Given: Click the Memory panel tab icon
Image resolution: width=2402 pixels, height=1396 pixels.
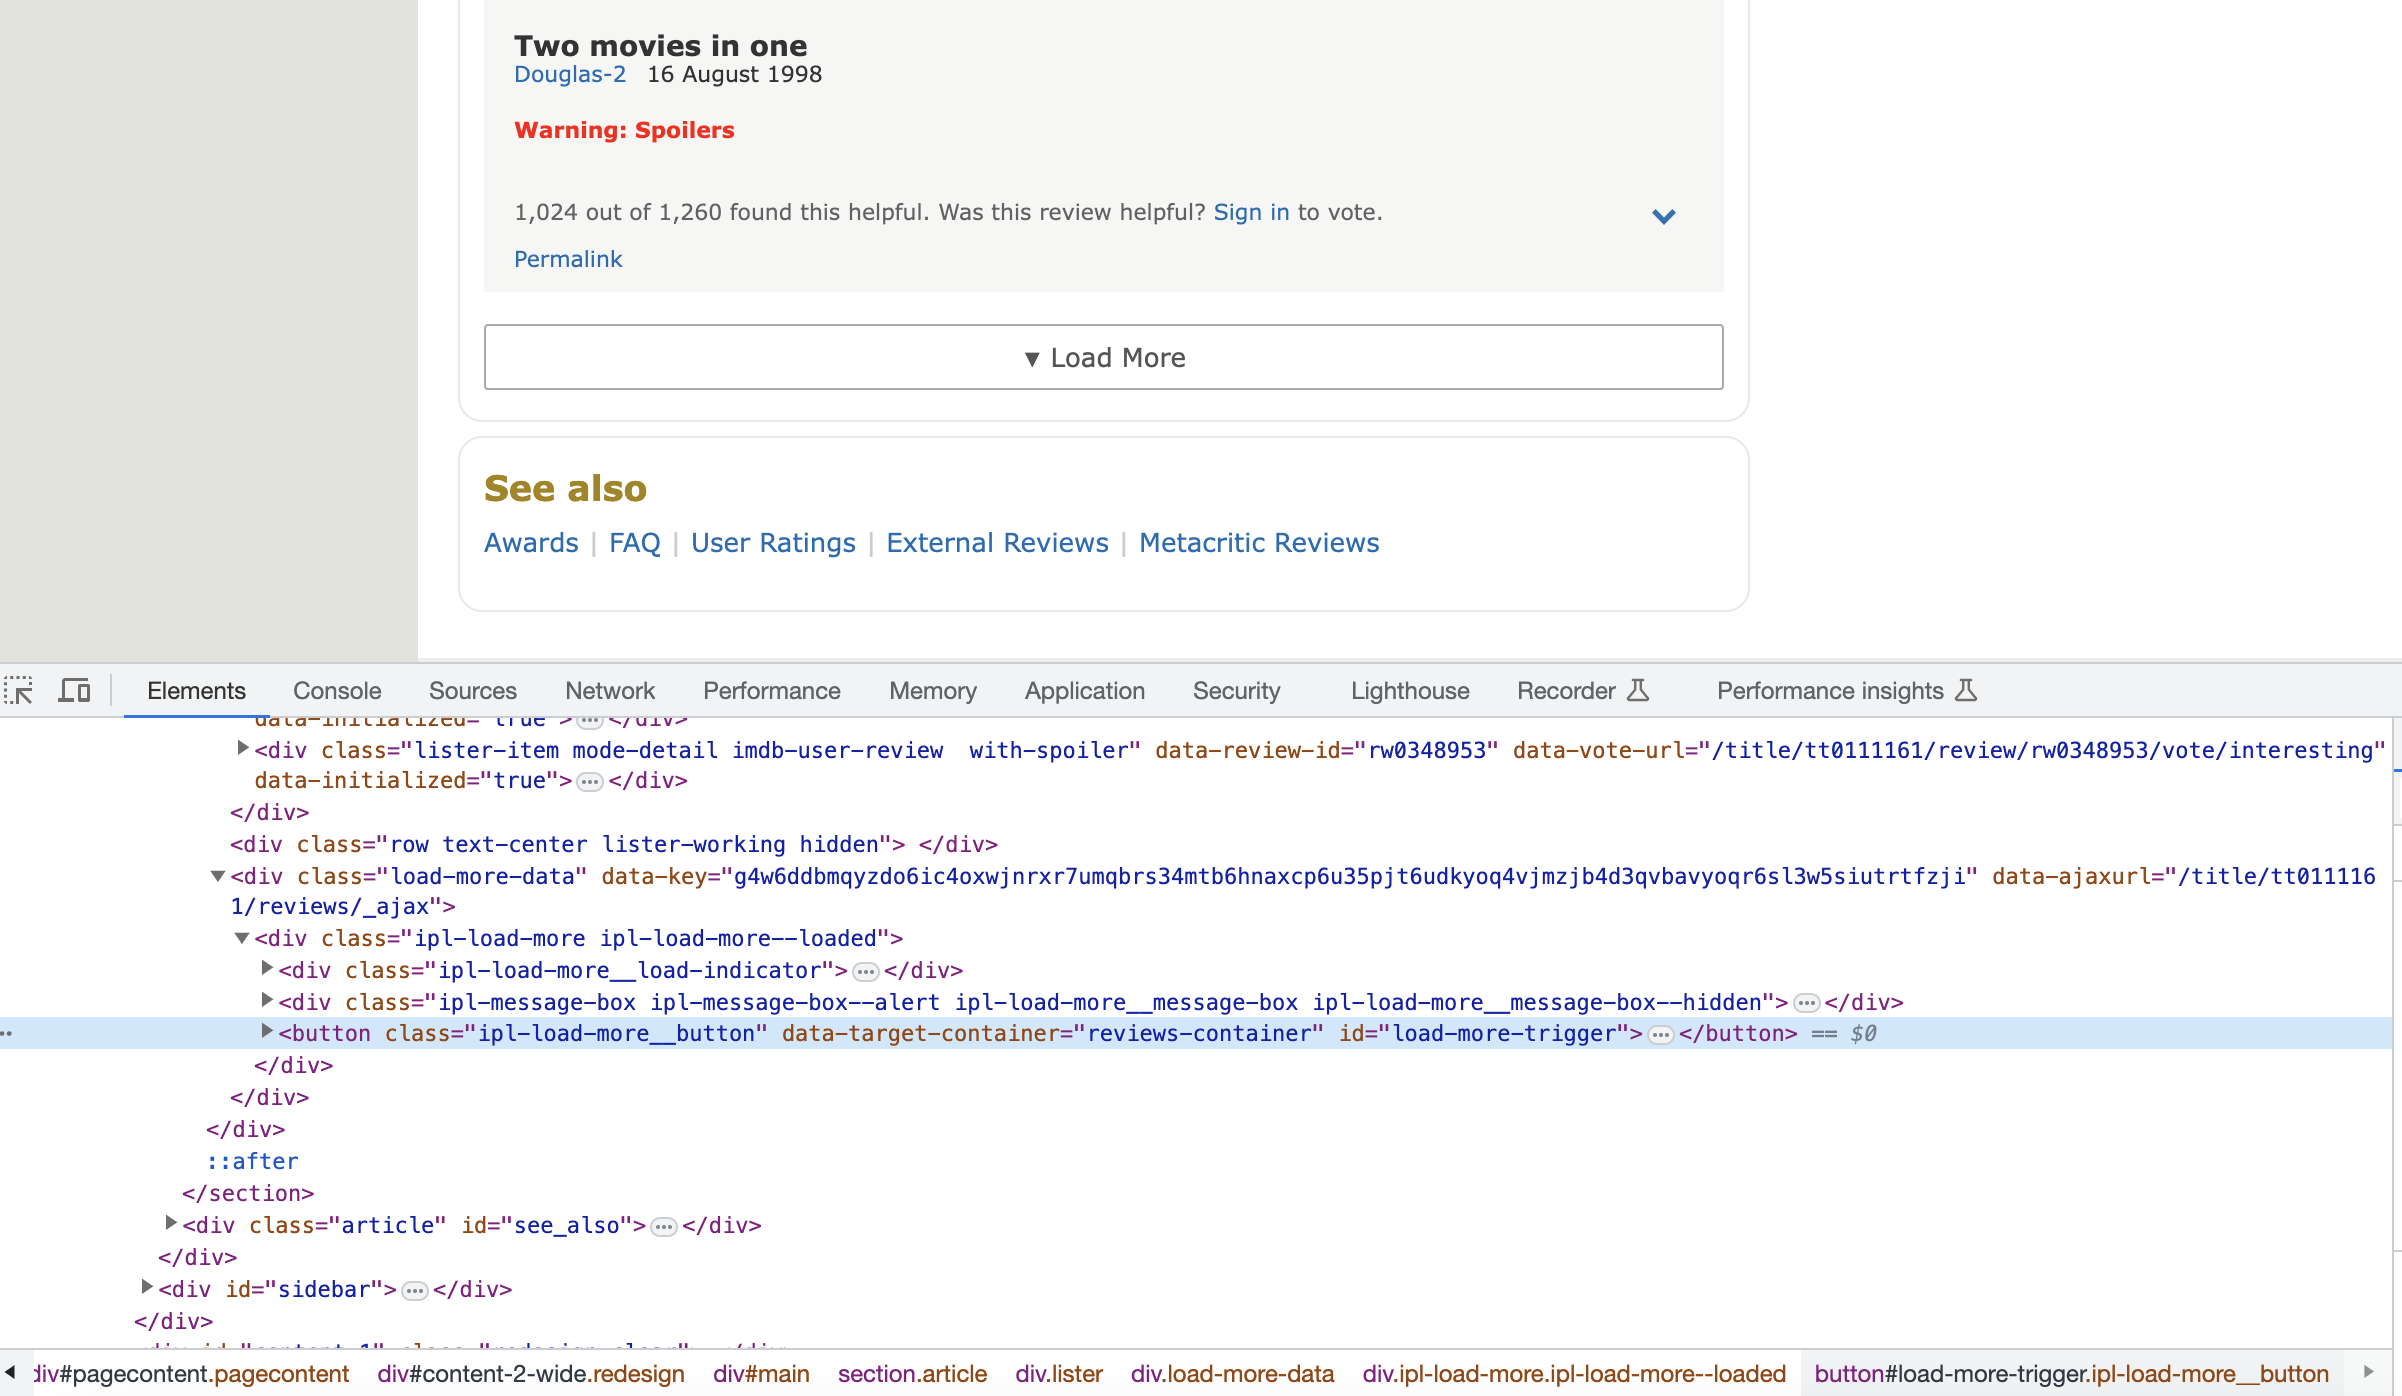Looking at the screenshot, I should pos(930,690).
